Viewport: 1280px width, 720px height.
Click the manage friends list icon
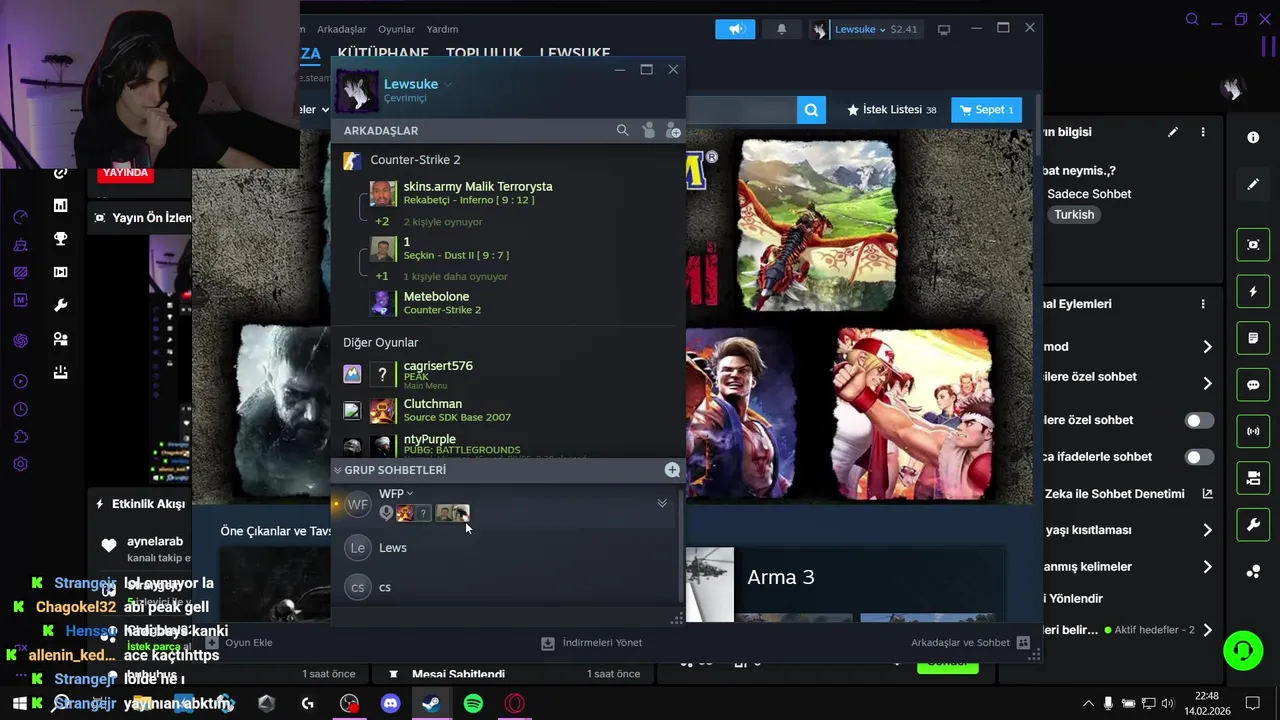(648, 131)
